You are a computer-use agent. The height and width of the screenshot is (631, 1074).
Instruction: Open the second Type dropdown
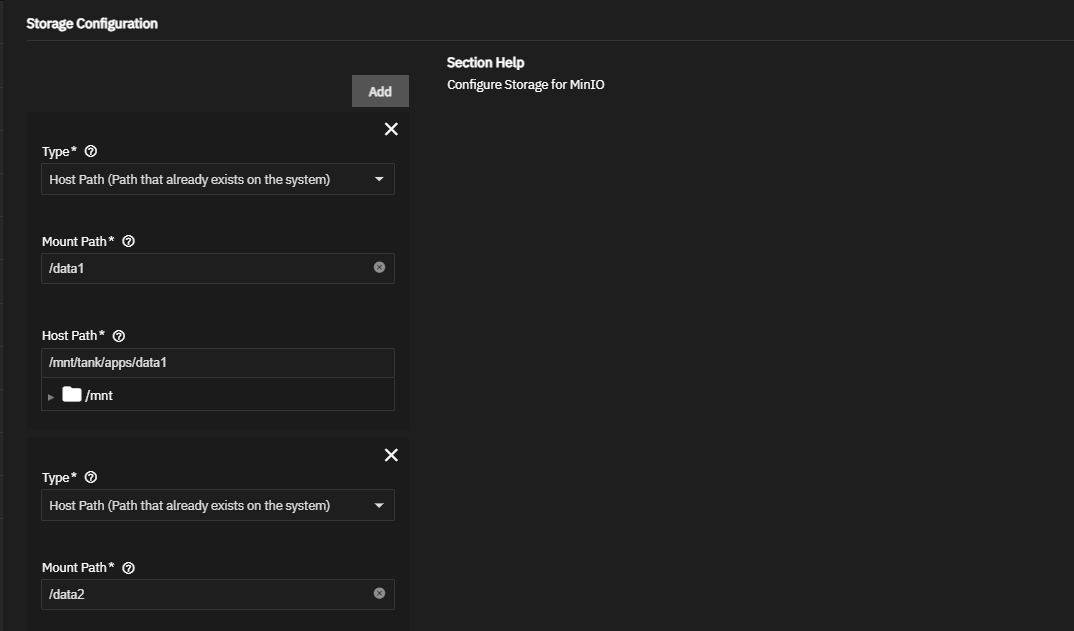(217, 505)
